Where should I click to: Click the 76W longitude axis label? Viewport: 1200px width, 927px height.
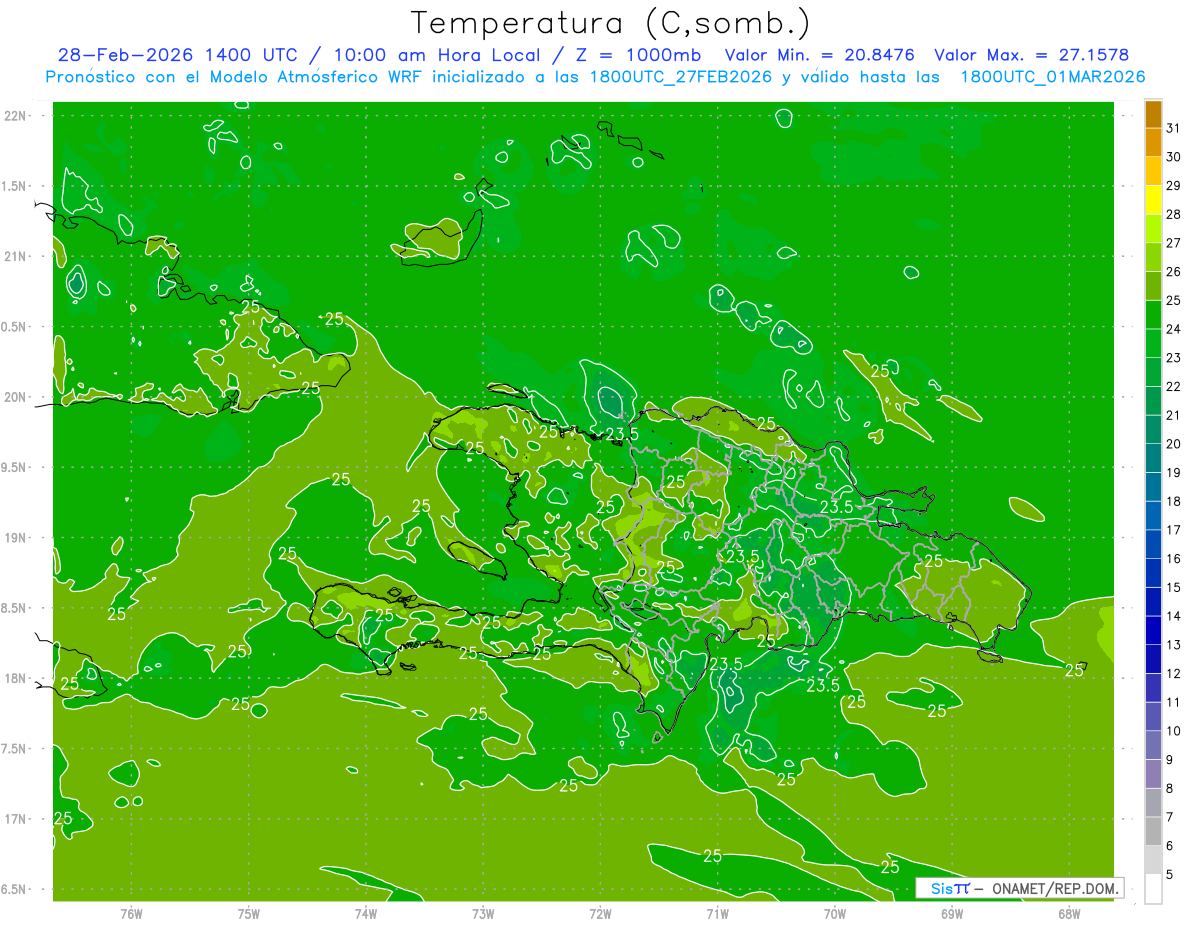coord(131,914)
